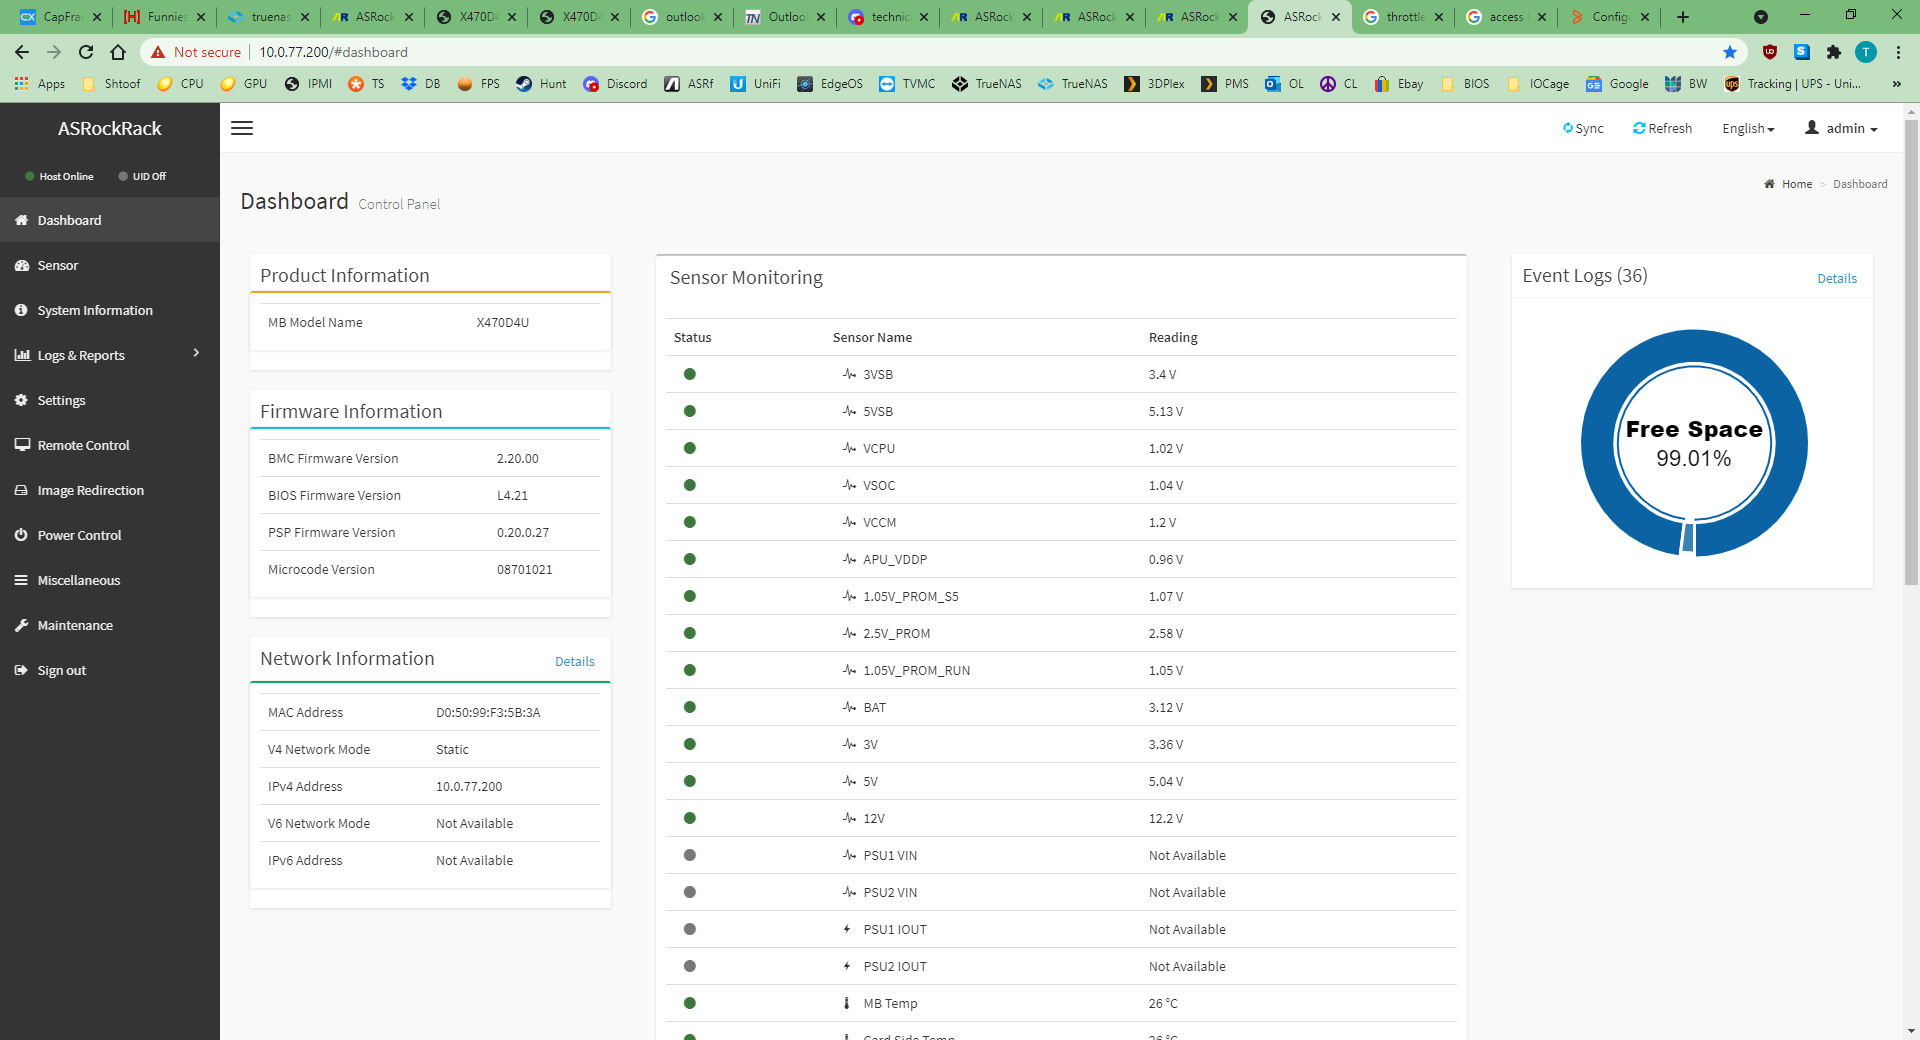Click MB Temp sensor row
1920x1040 pixels.
point(1061,1003)
